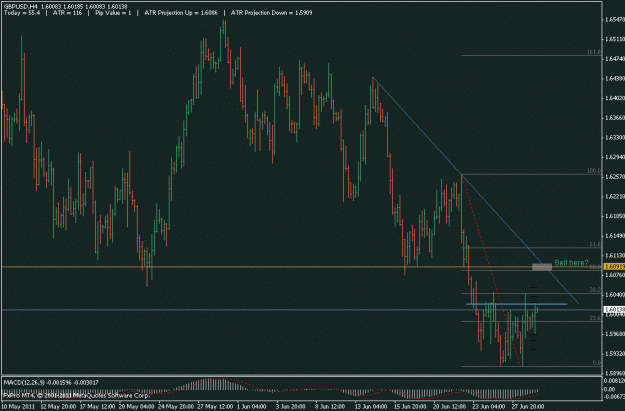
Task: Click the '27 Jun 20:00' time label
Action: (528, 407)
